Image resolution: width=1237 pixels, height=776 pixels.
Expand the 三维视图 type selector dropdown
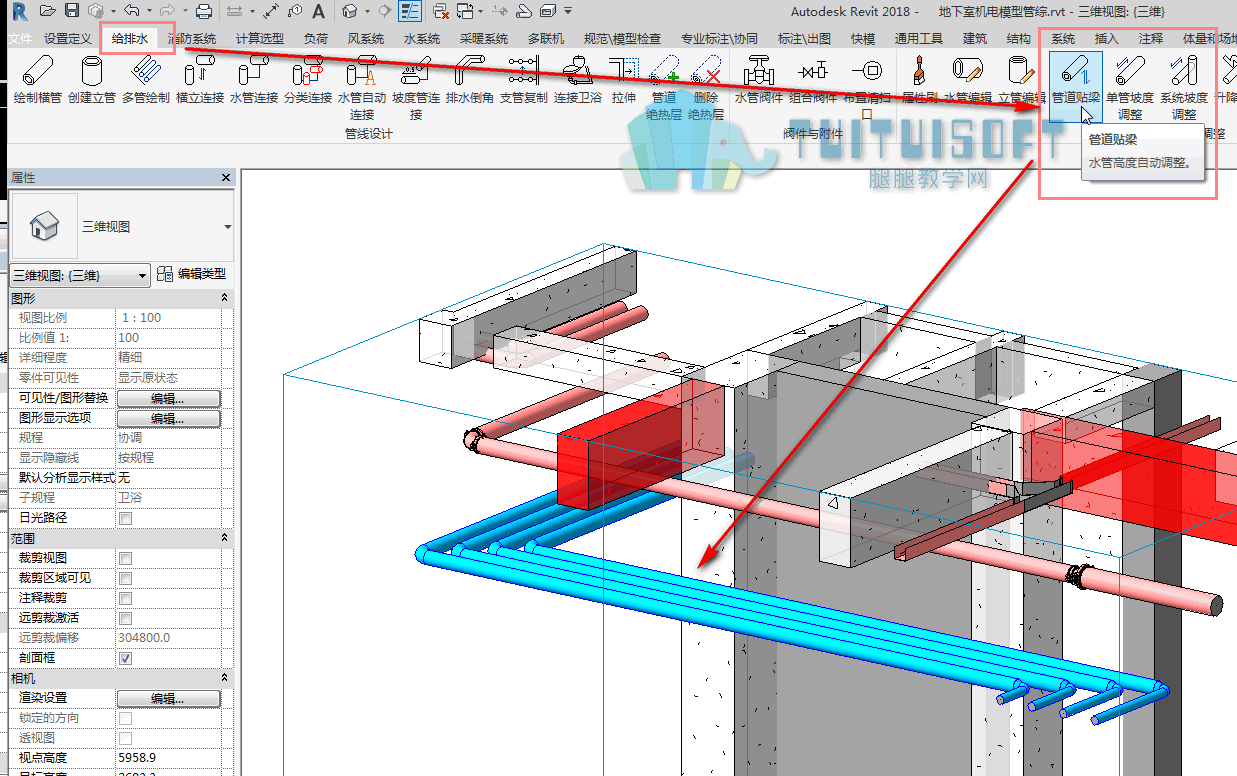tap(228, 227)
